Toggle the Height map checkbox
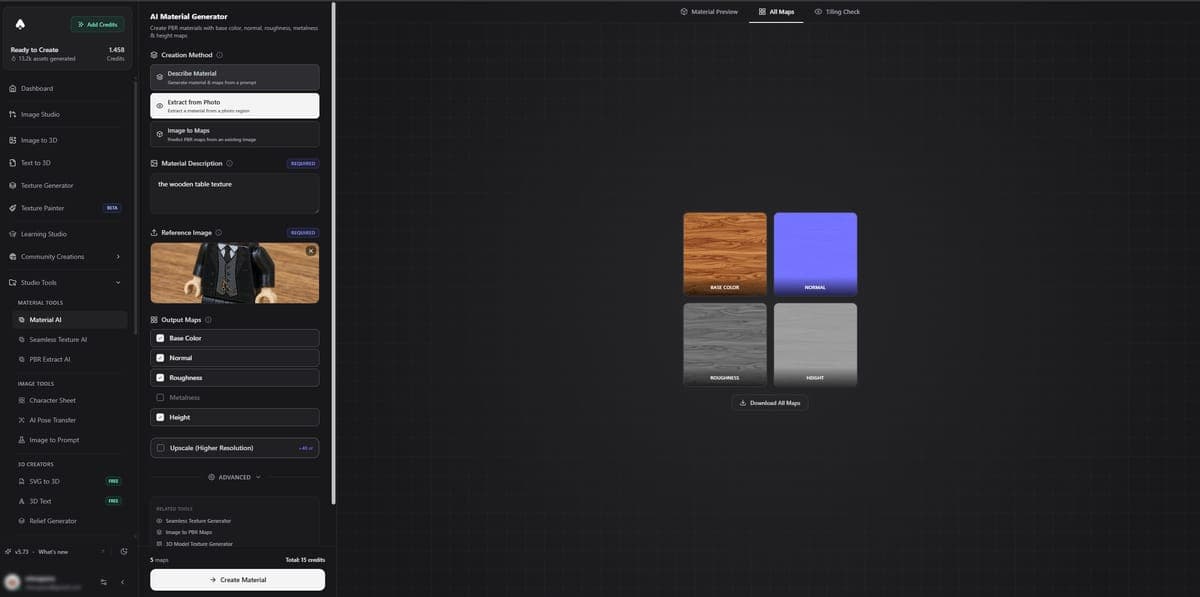Viewport: 1200px width, 597px height. [160, 417]
